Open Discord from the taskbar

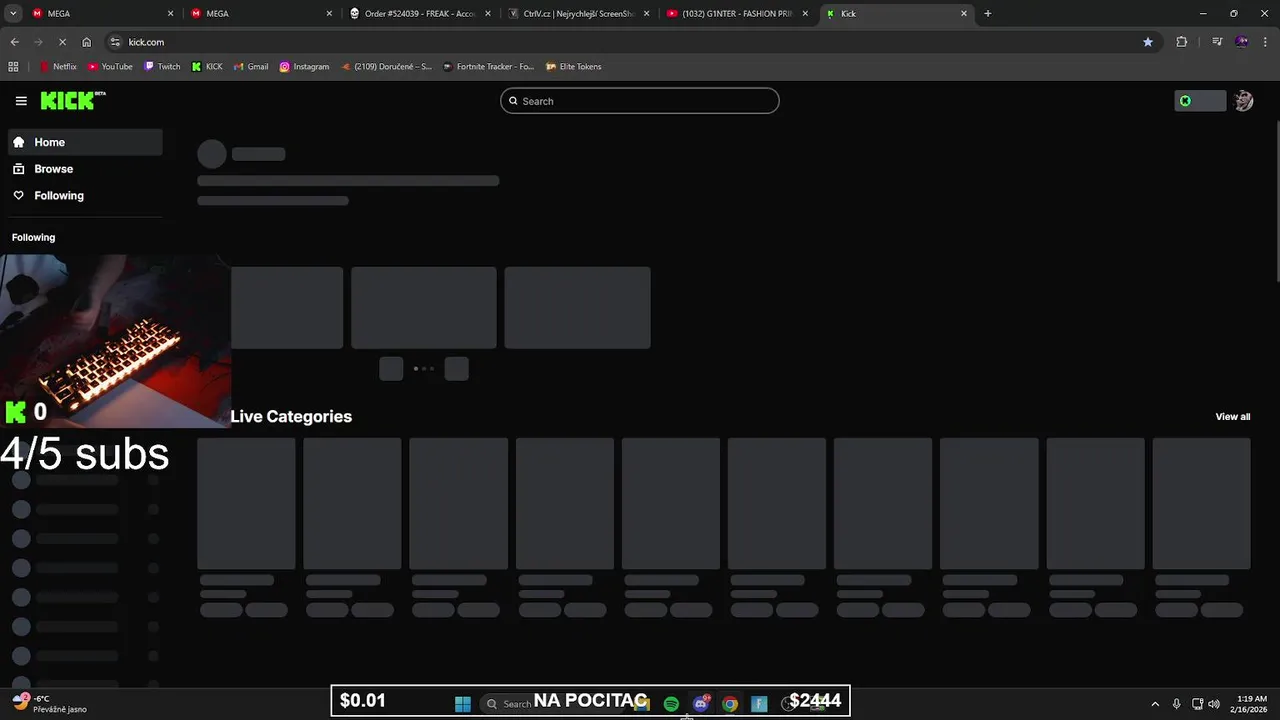(x=701, y=704)
